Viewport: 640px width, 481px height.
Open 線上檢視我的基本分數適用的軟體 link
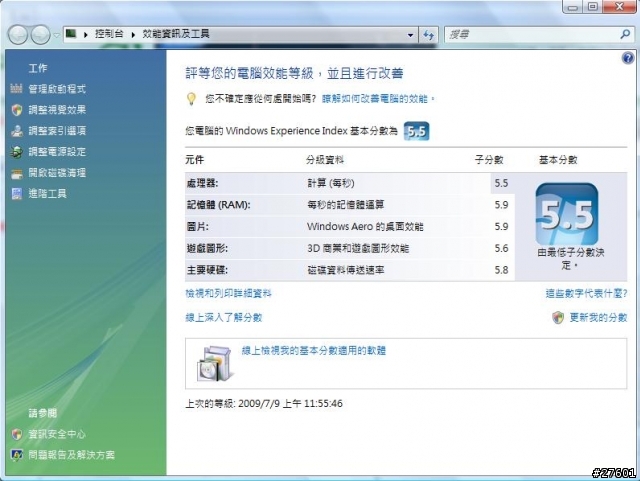pos(313,350)
